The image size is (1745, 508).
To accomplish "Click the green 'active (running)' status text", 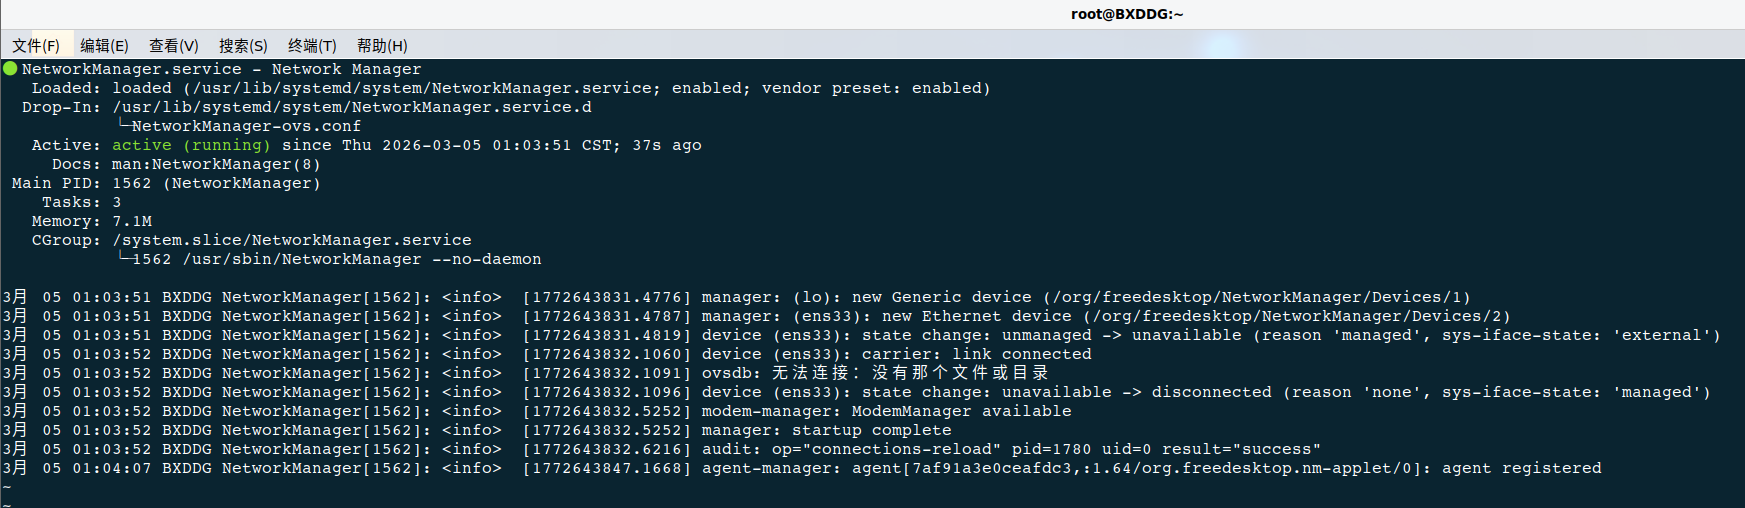I will click(191, 145).
